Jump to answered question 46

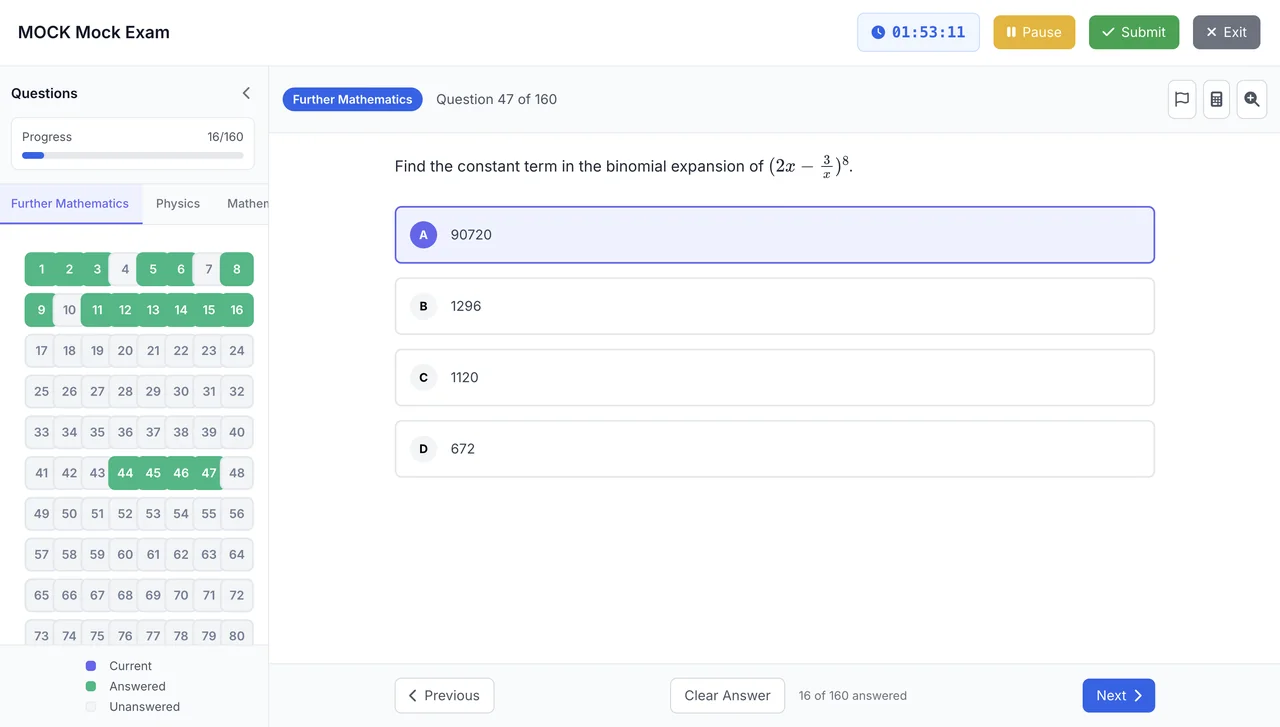tap(181, 473)
